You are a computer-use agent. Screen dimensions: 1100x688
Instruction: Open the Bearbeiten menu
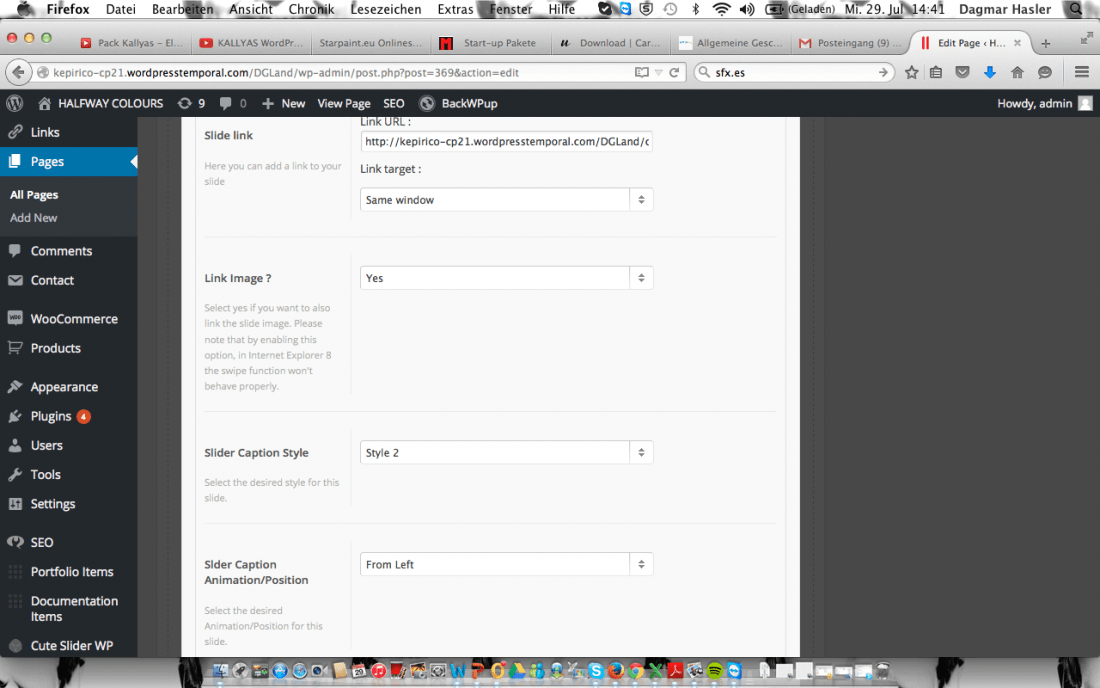coord(182,9)
